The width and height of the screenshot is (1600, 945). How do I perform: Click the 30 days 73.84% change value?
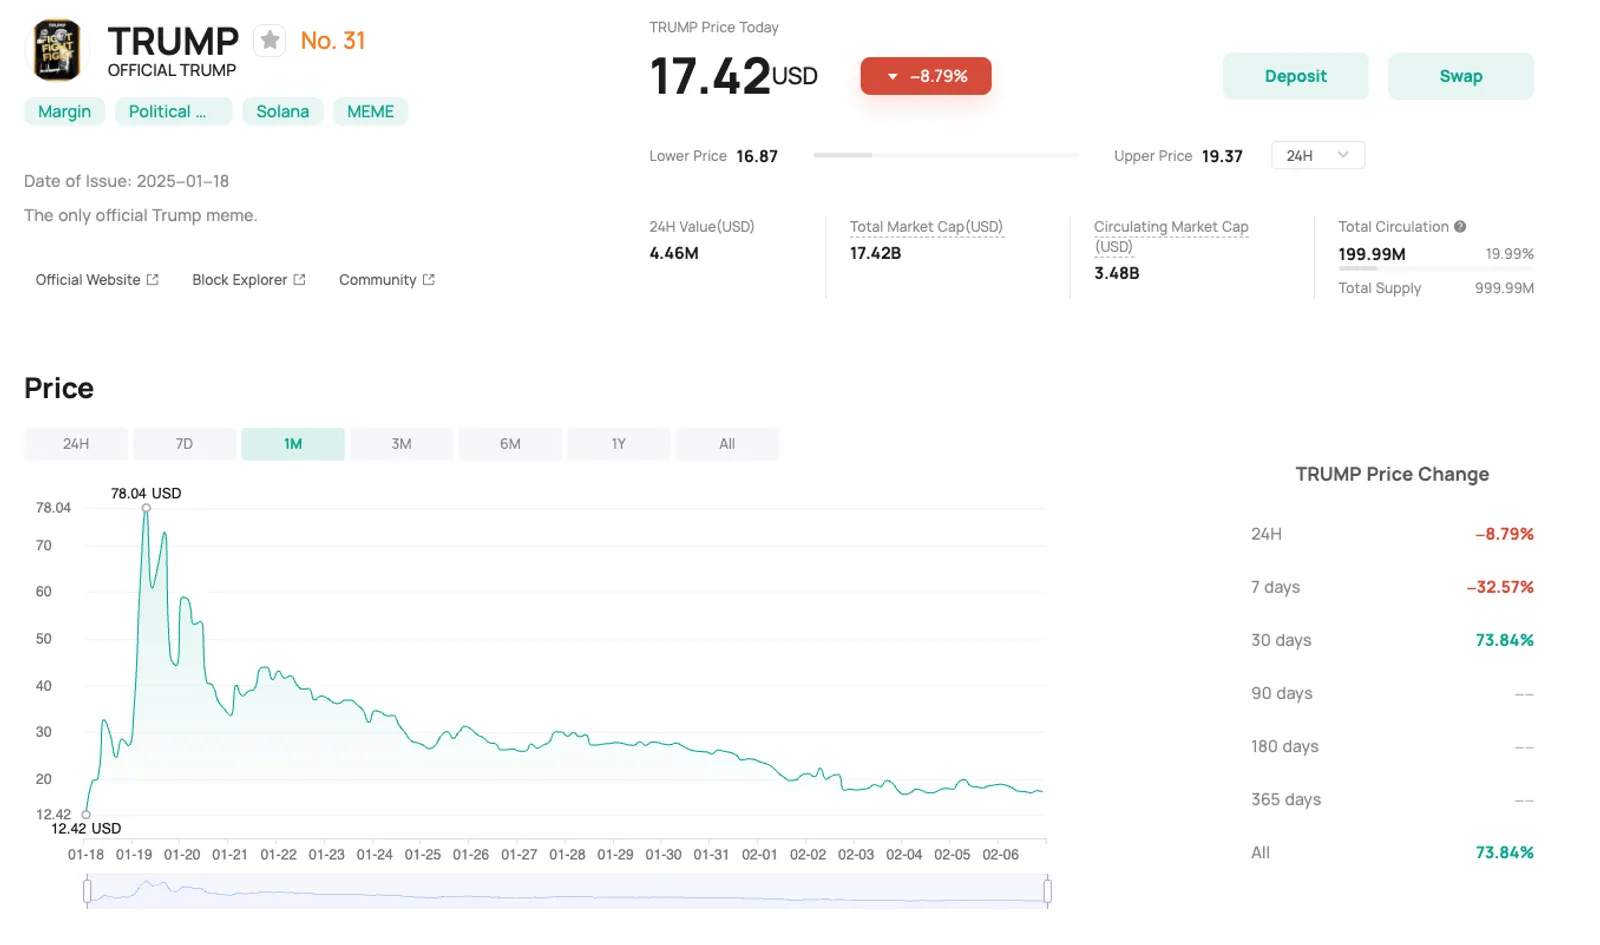(1505, 641)
